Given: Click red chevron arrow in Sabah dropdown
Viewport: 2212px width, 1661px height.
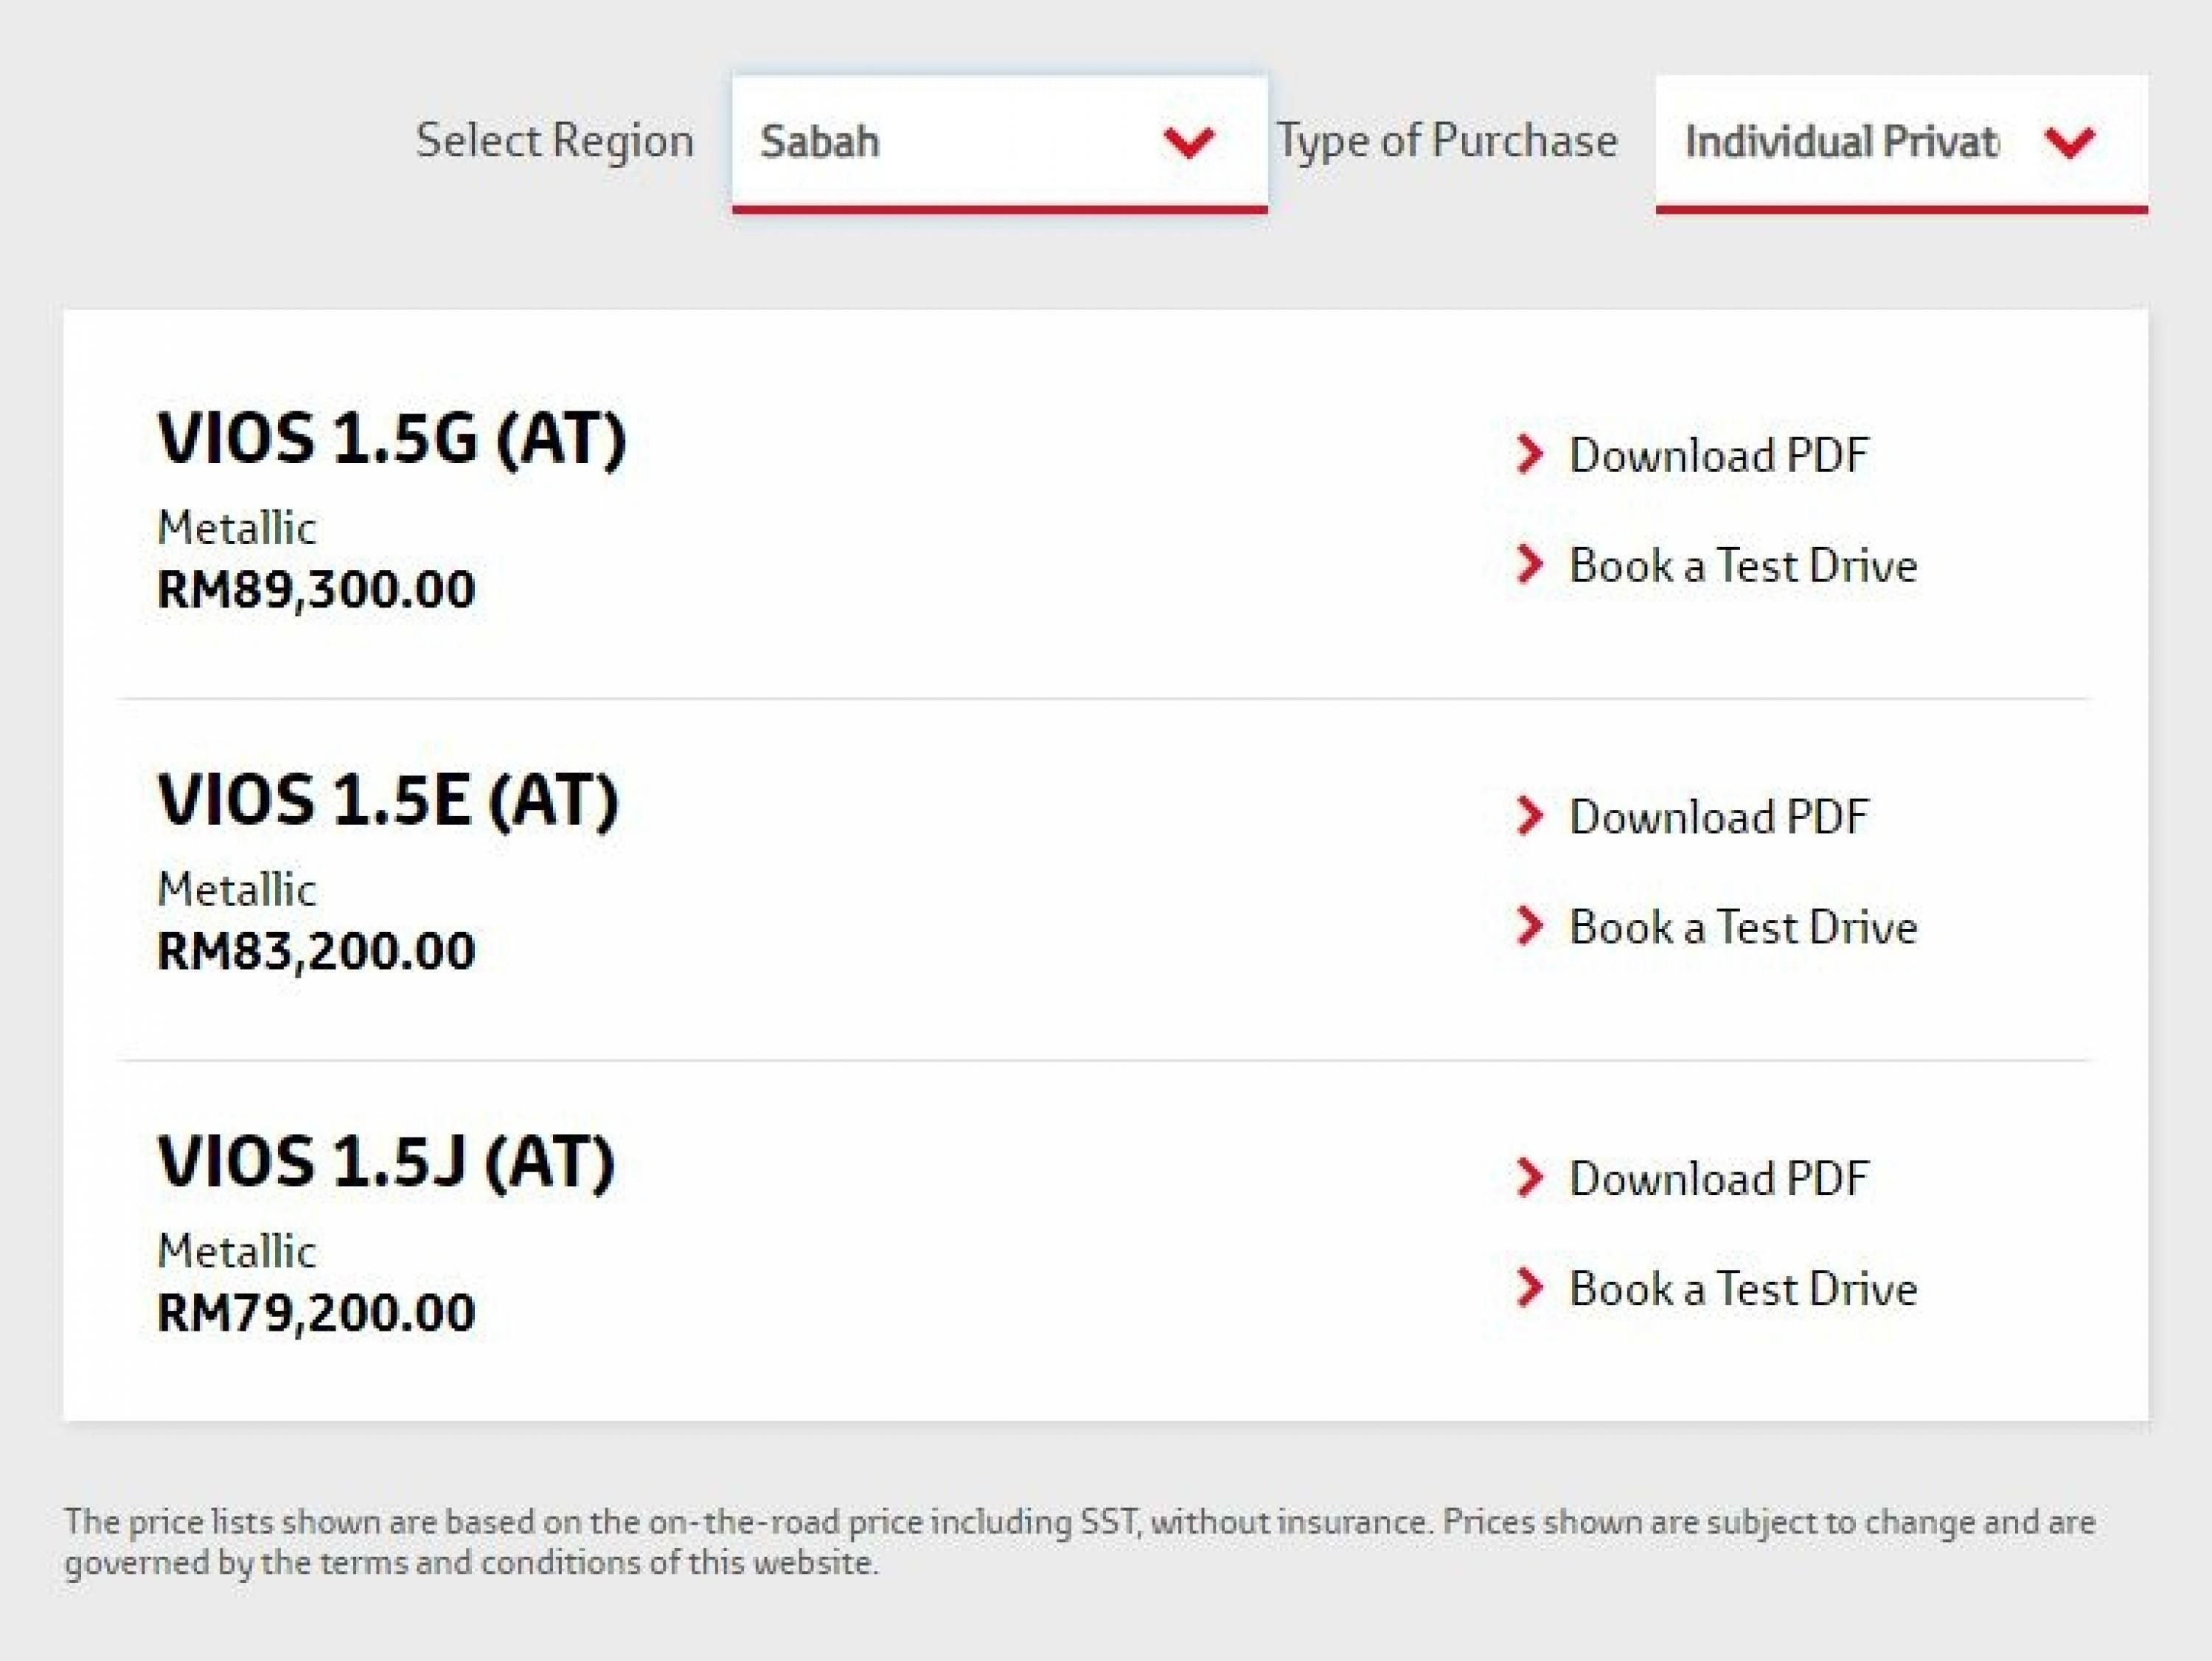Looking at the screenshot, I should (1189, 143).
